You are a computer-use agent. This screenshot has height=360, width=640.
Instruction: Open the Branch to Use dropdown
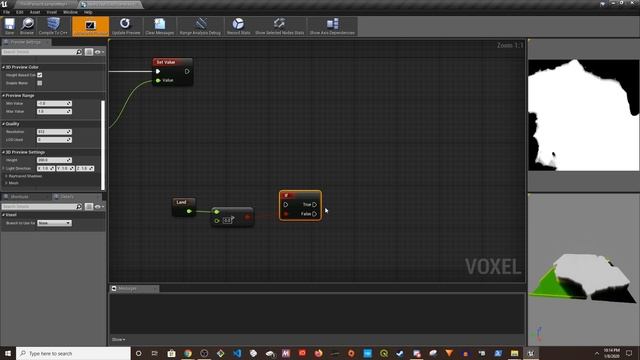coord(54,223)
